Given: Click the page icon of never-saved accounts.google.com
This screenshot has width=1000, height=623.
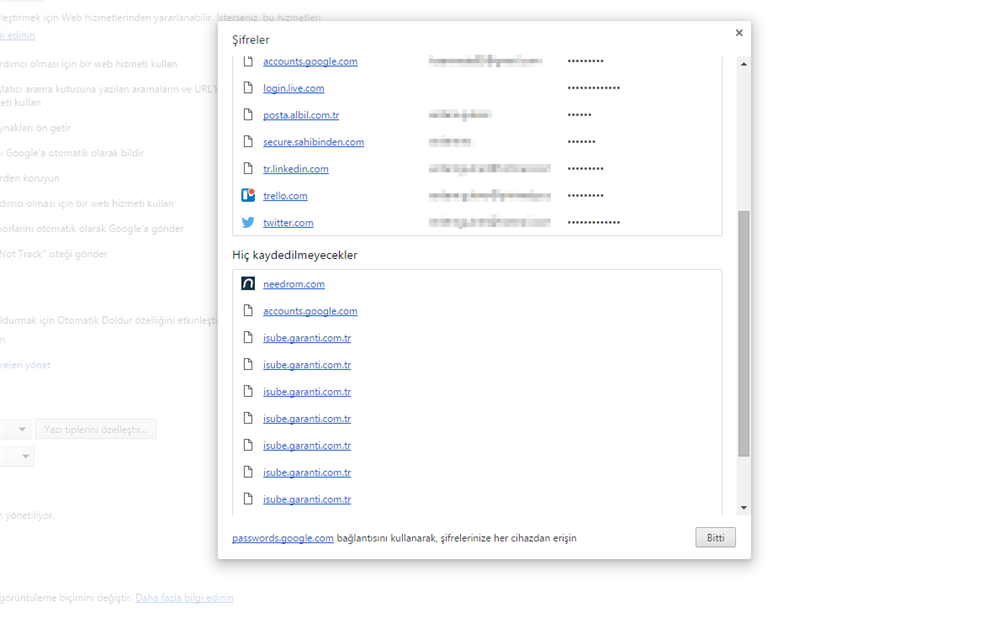Looking at the screenshot, I should click(248, 311).
